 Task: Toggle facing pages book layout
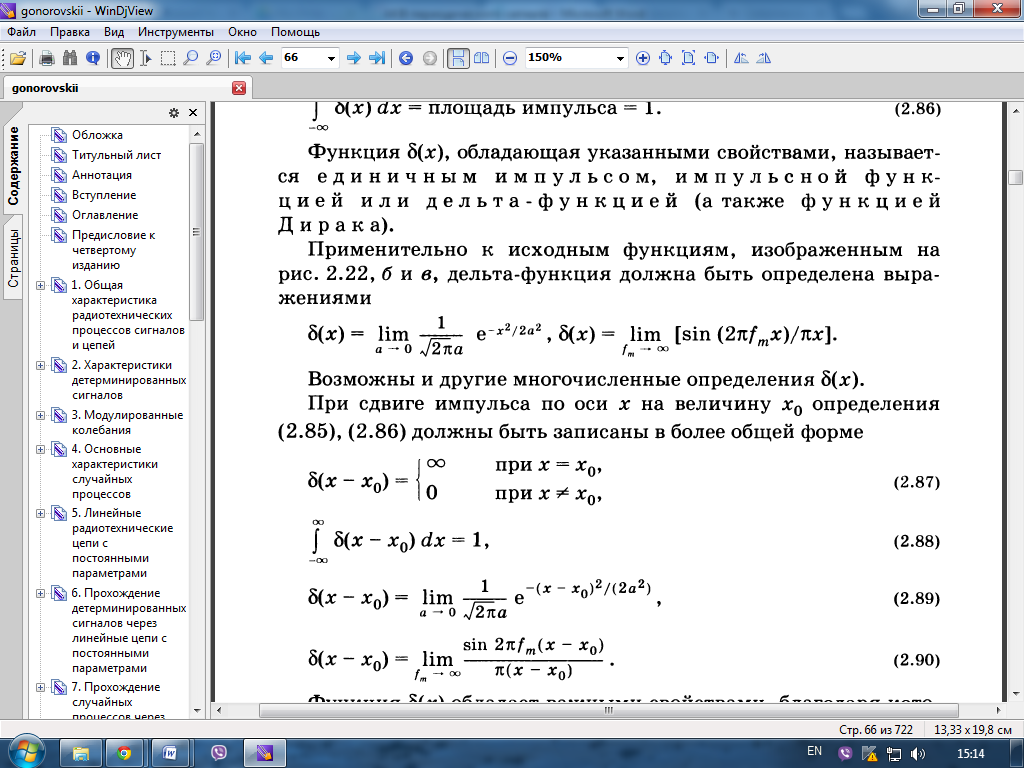481,58
